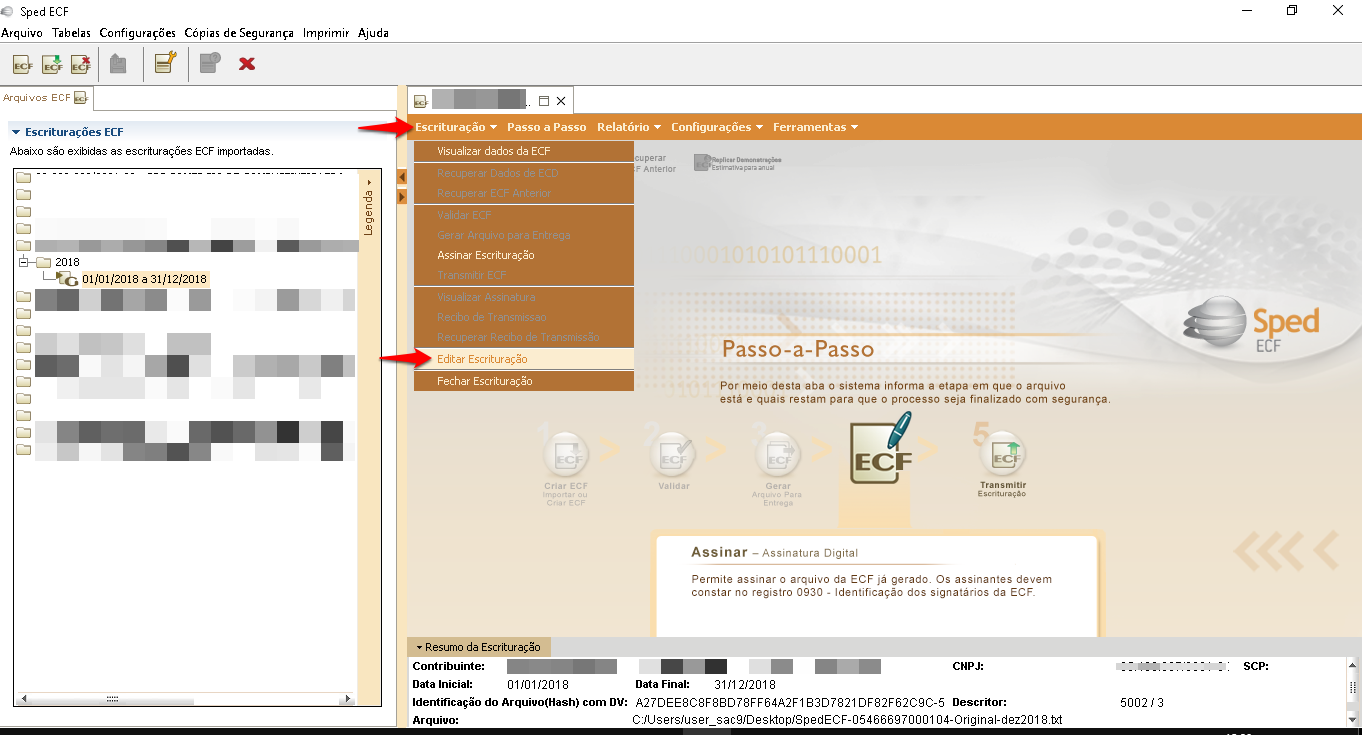Open the configuration icon with wrench
The height and width of the screenshot is (735, 1362).
coord(165,64)
